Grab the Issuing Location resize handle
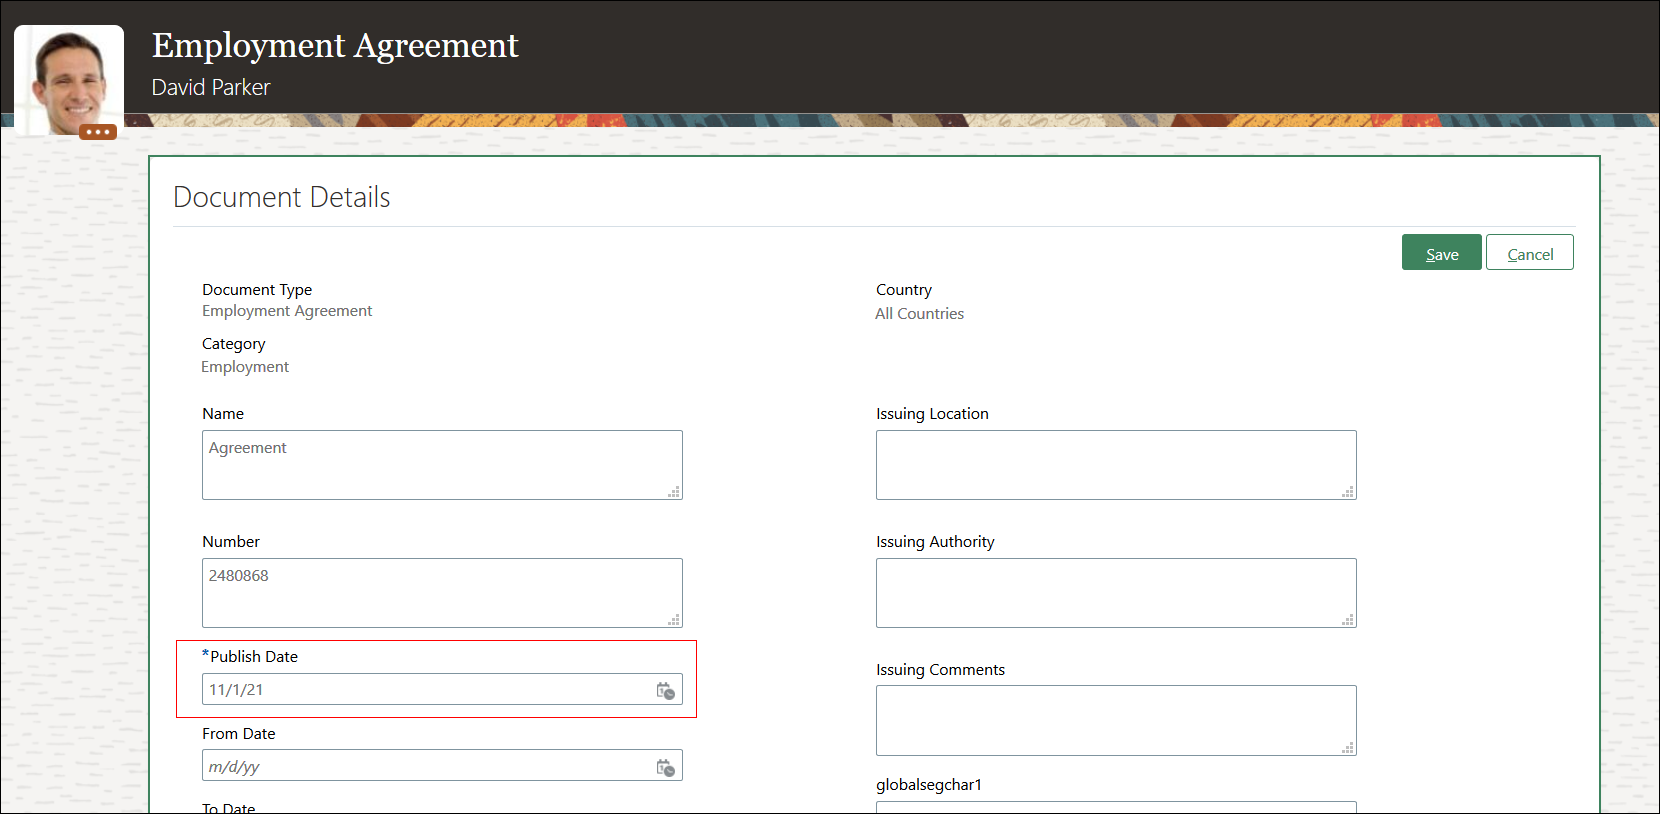The height and width of the screenshot is (814, 1660). [1349, 492]
